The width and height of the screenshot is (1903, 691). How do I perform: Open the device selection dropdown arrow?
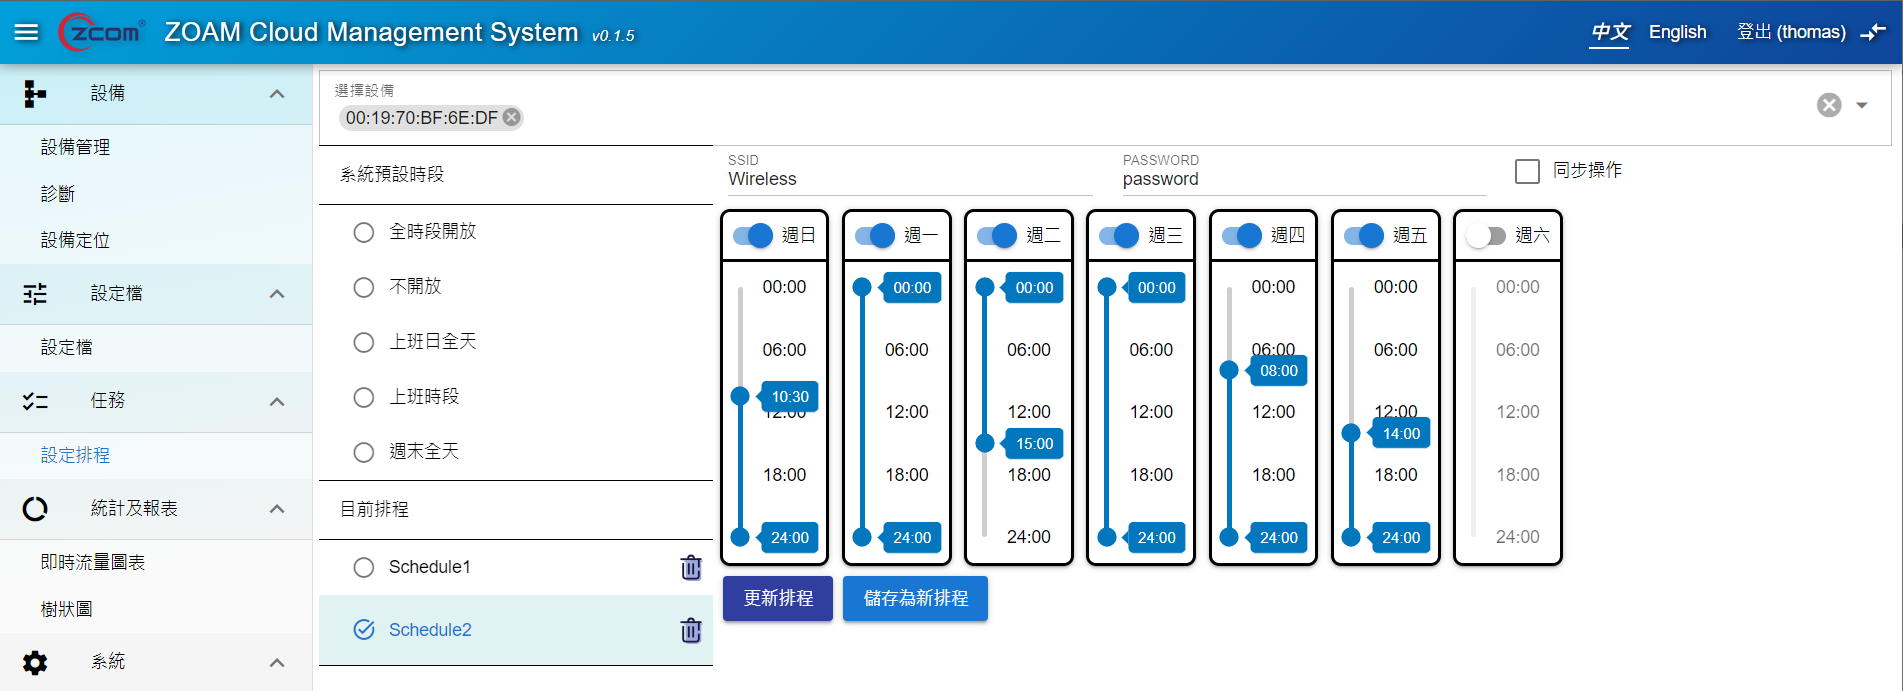[1862, 105]
